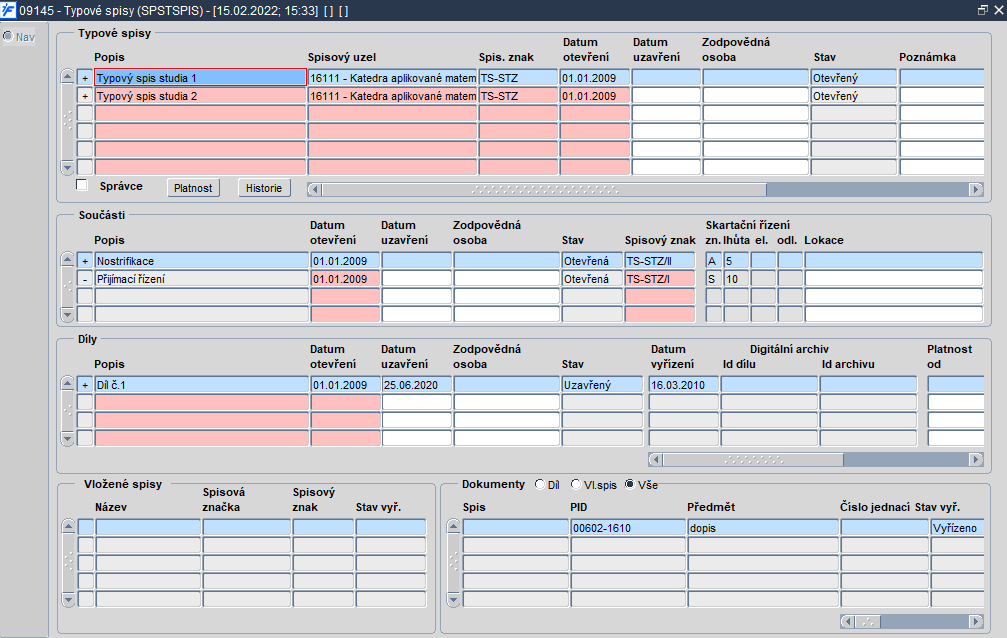Expand the Typový spis studia 1 row
Screen dimensions: 1007x638
pyautogui.click(x=85, y=78)
